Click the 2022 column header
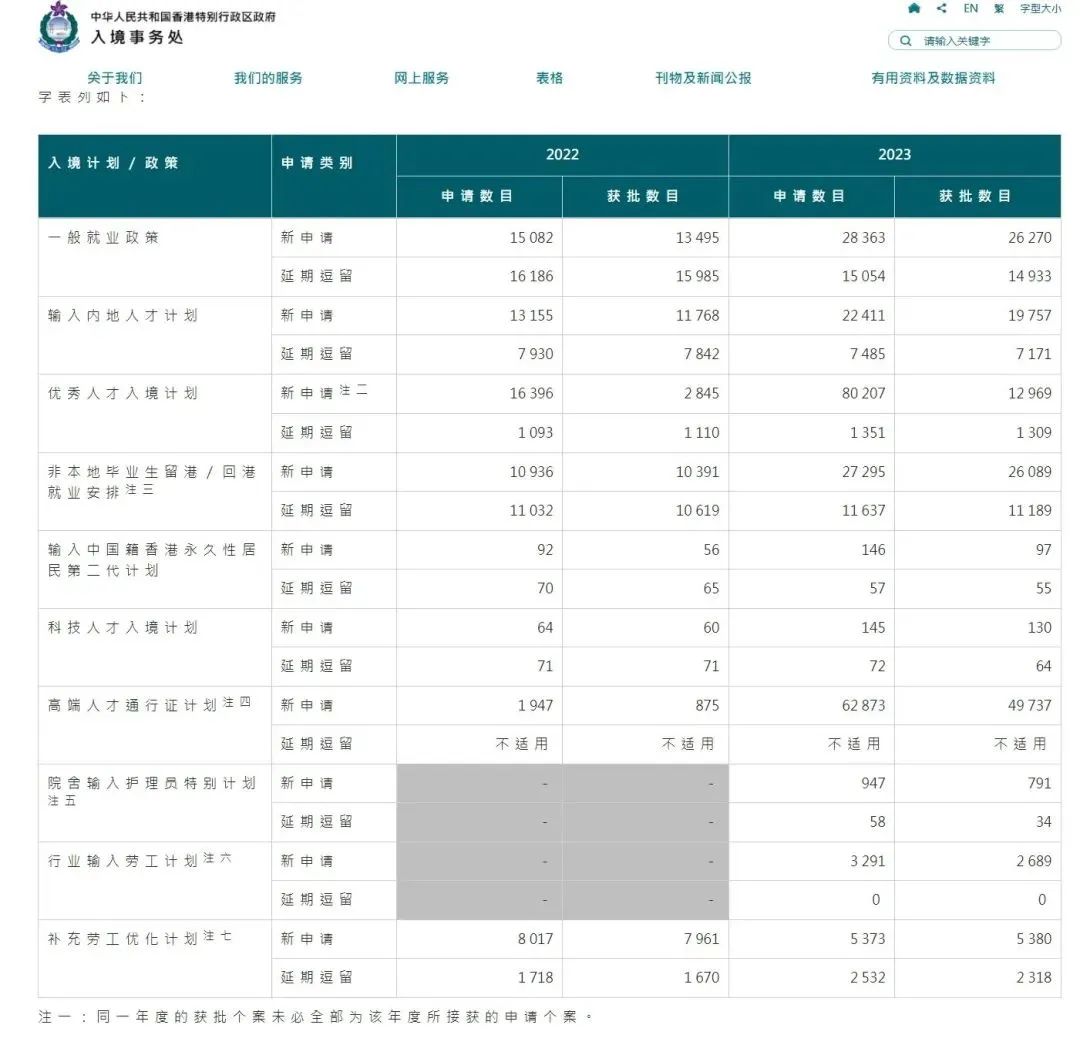 562,155
